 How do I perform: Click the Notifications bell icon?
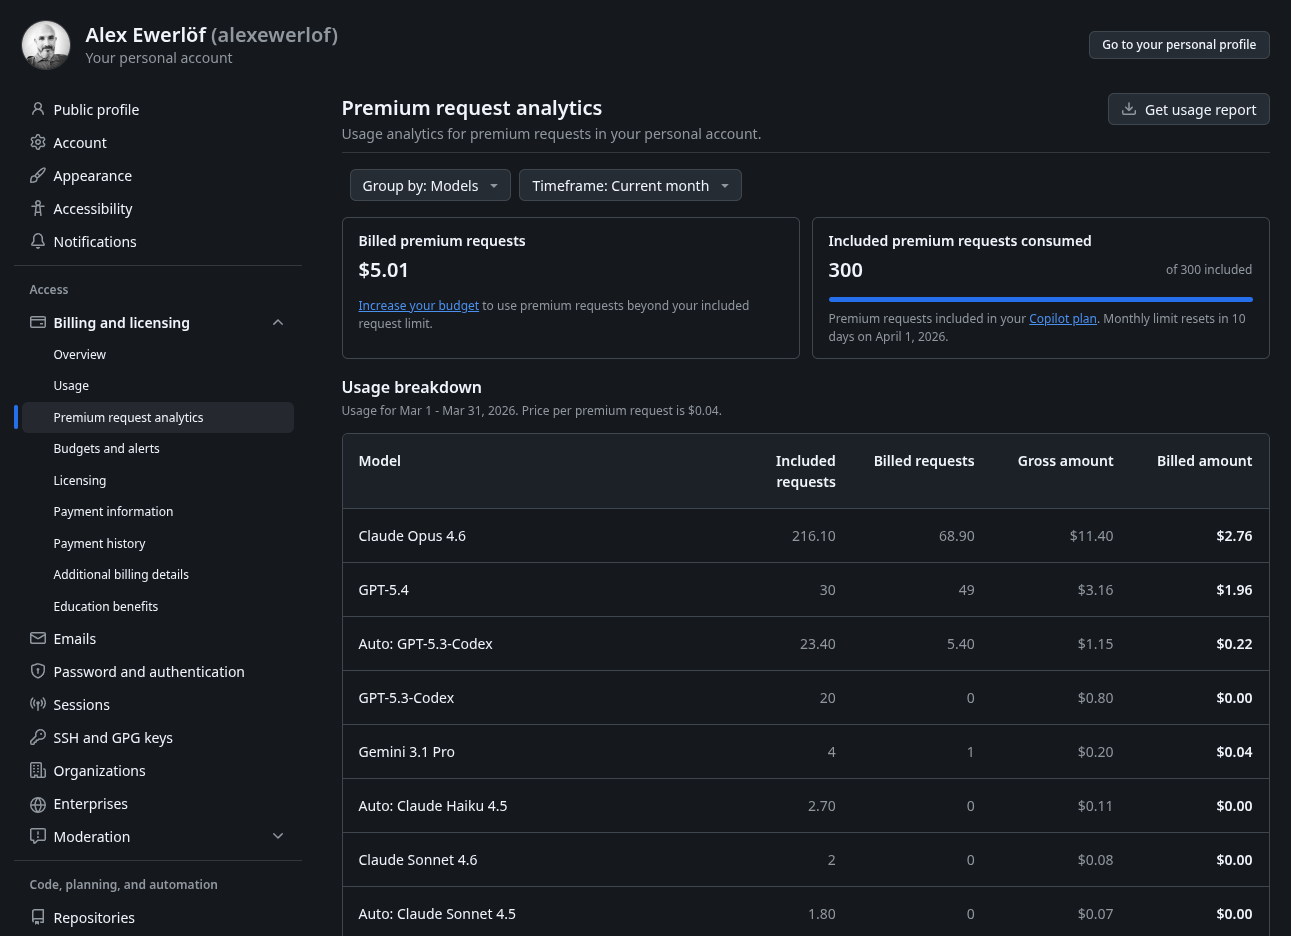click(x=38, y=241)
